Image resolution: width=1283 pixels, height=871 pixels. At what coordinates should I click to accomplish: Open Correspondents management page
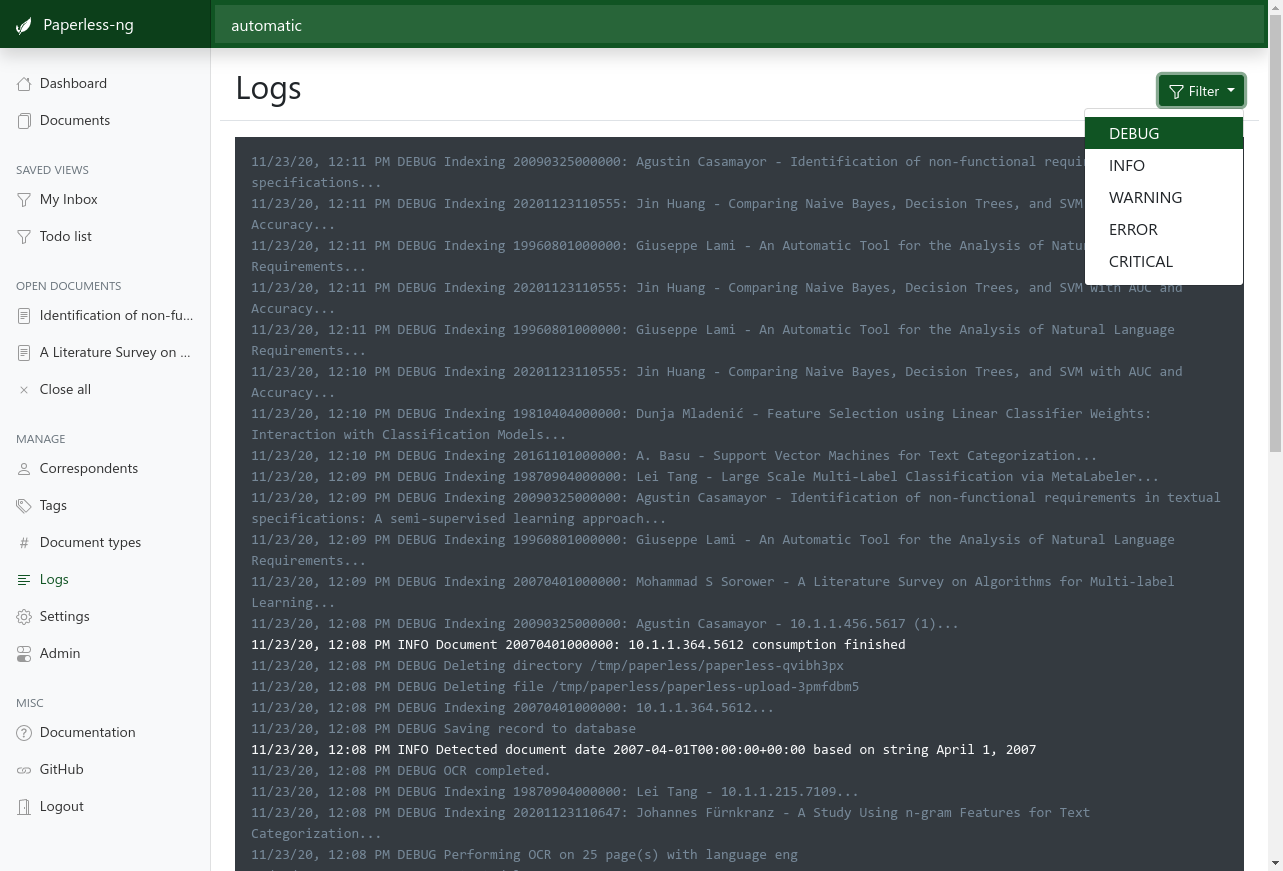pyautogui.click(x=89, y=469)
